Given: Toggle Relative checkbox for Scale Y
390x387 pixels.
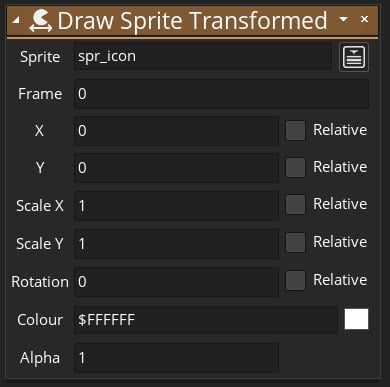Looking at the screenshot, I should [x=295, y=242].
